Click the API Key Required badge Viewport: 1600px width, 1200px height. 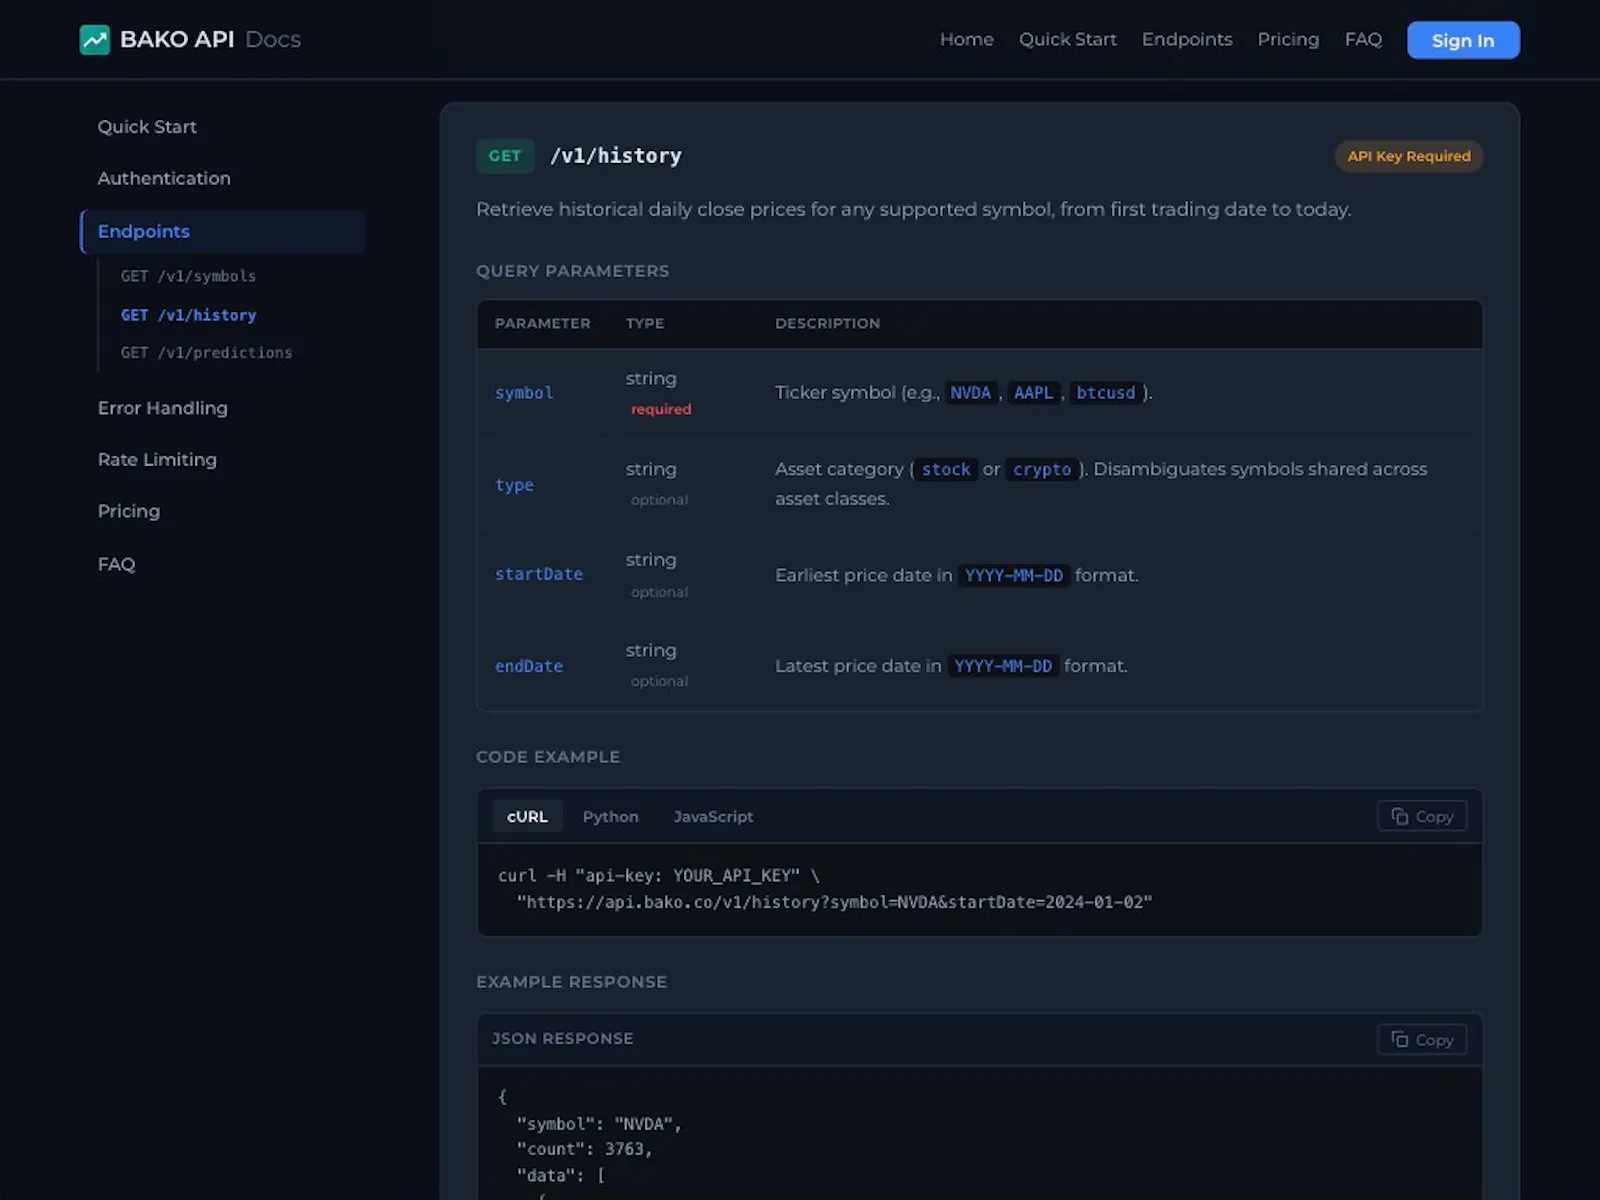(x=1409, y=156)
